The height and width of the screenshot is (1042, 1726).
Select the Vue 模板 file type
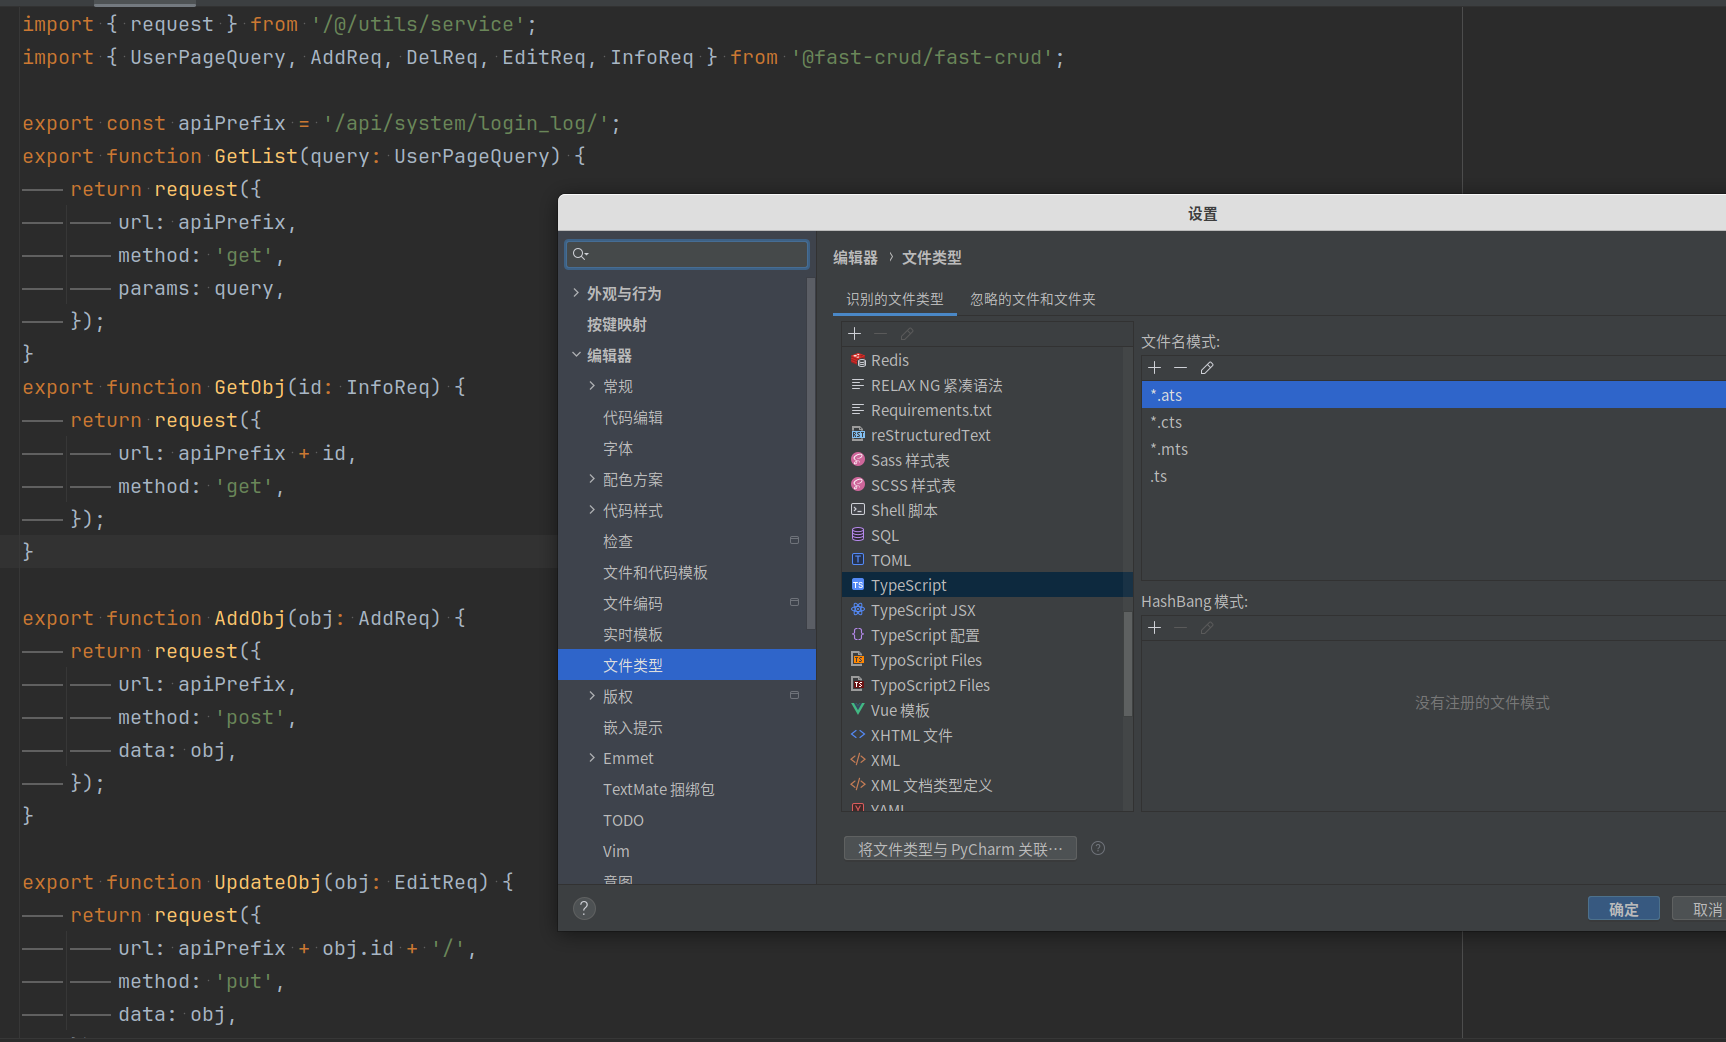coord(899,710)
